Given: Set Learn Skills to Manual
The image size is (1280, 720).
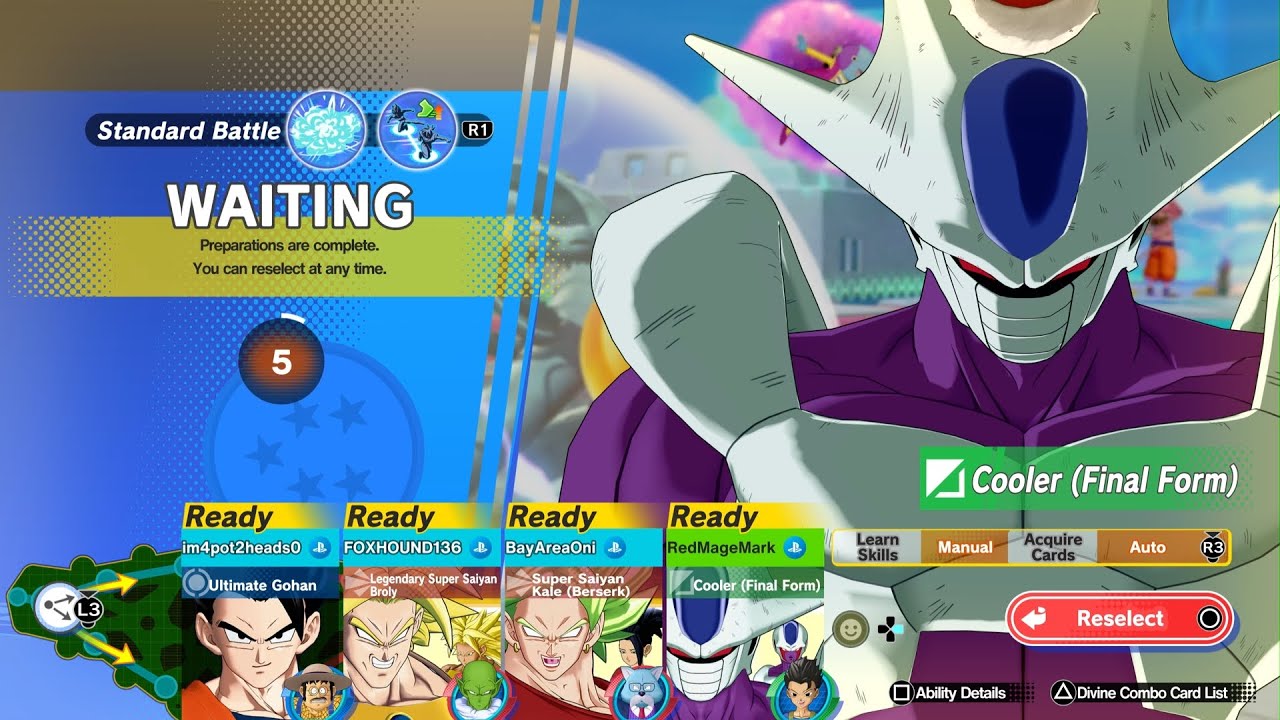Looking at the screenshot, I should click(965, 547).
